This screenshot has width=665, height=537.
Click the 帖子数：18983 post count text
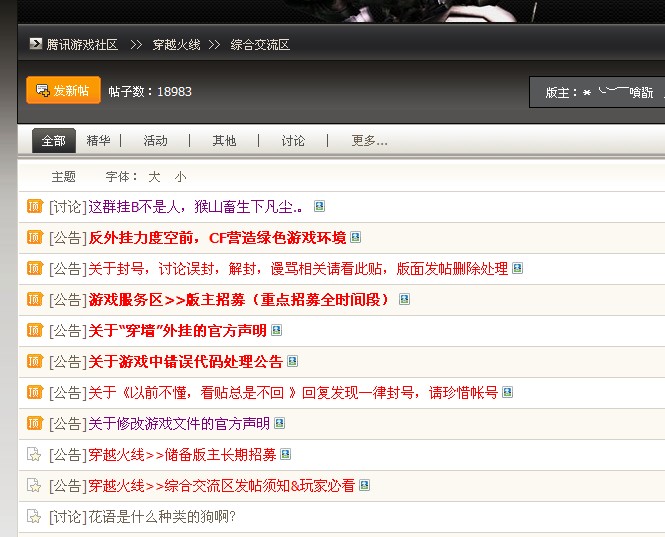tap(150, 91)
